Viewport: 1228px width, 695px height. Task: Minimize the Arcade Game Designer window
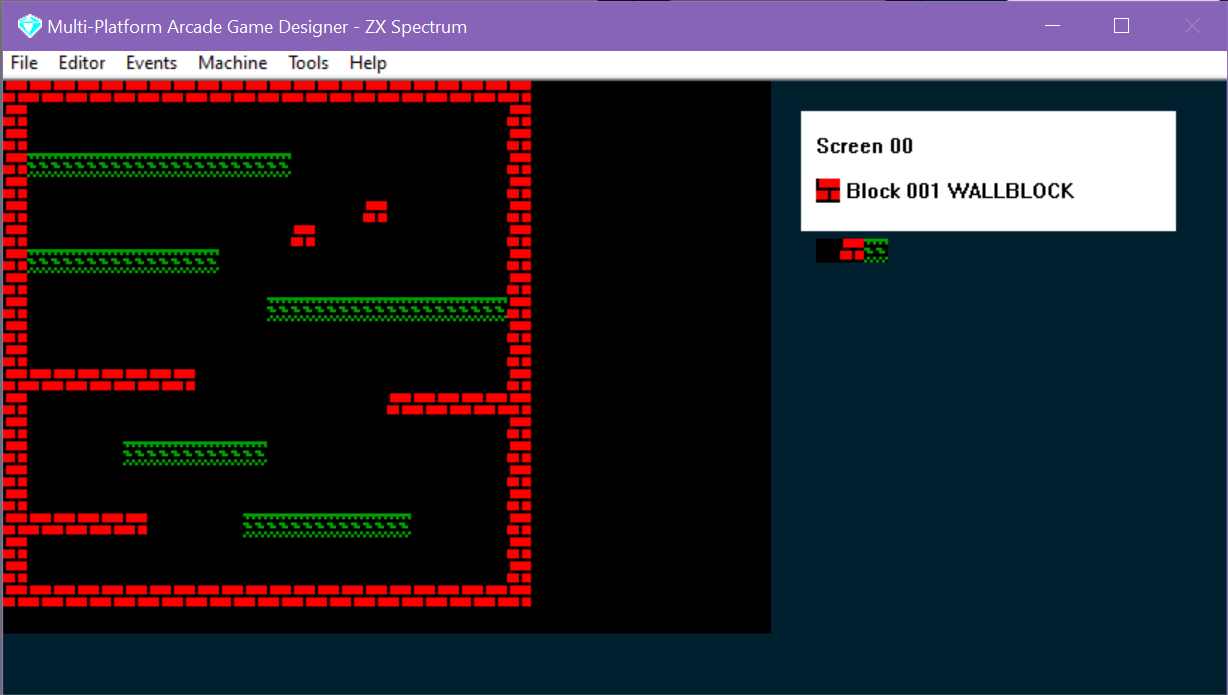coord(1050,26)
